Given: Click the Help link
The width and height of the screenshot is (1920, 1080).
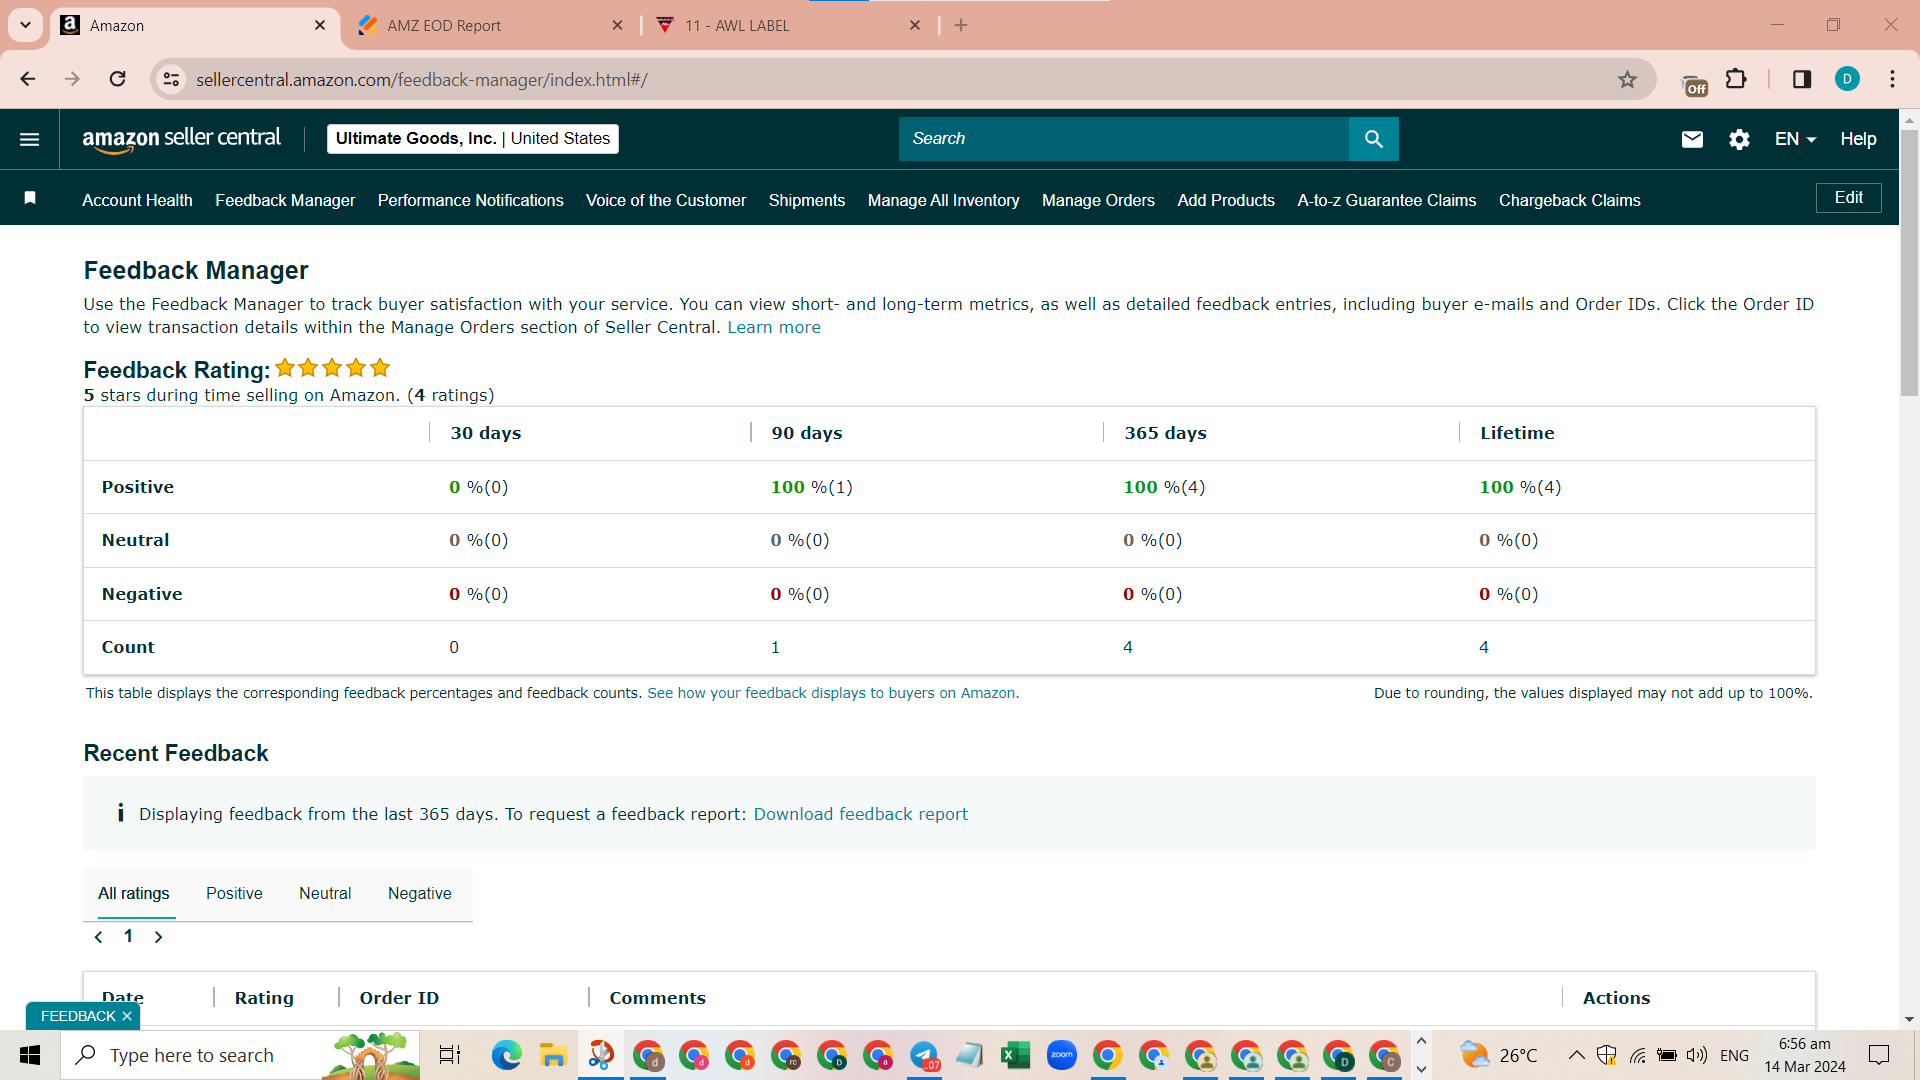Looking at the screenshot, I should [x=1858, y=139].
